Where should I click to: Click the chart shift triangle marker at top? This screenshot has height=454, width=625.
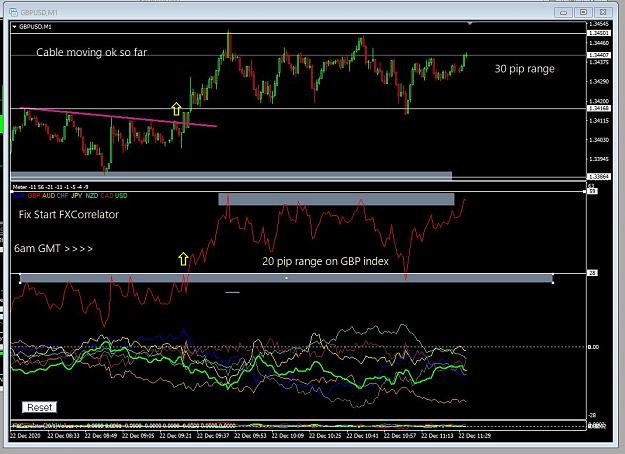click(x=470, y=24)
